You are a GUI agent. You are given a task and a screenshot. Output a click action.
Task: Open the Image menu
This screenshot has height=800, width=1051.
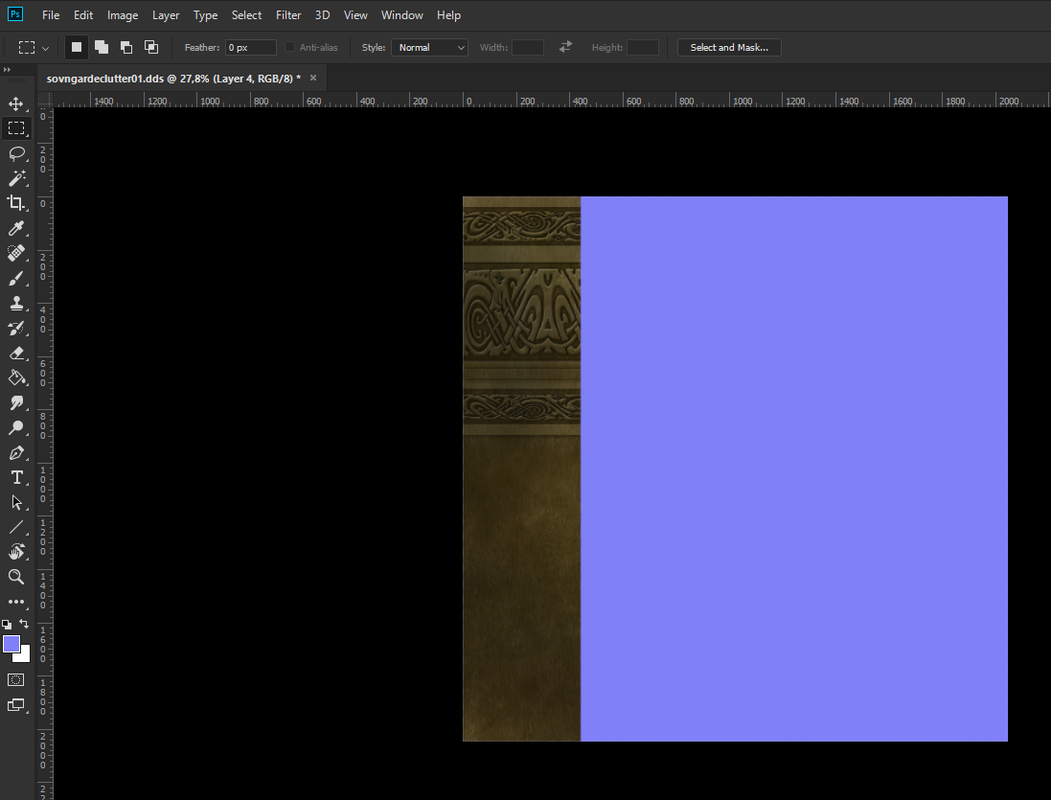coord(123,15)
